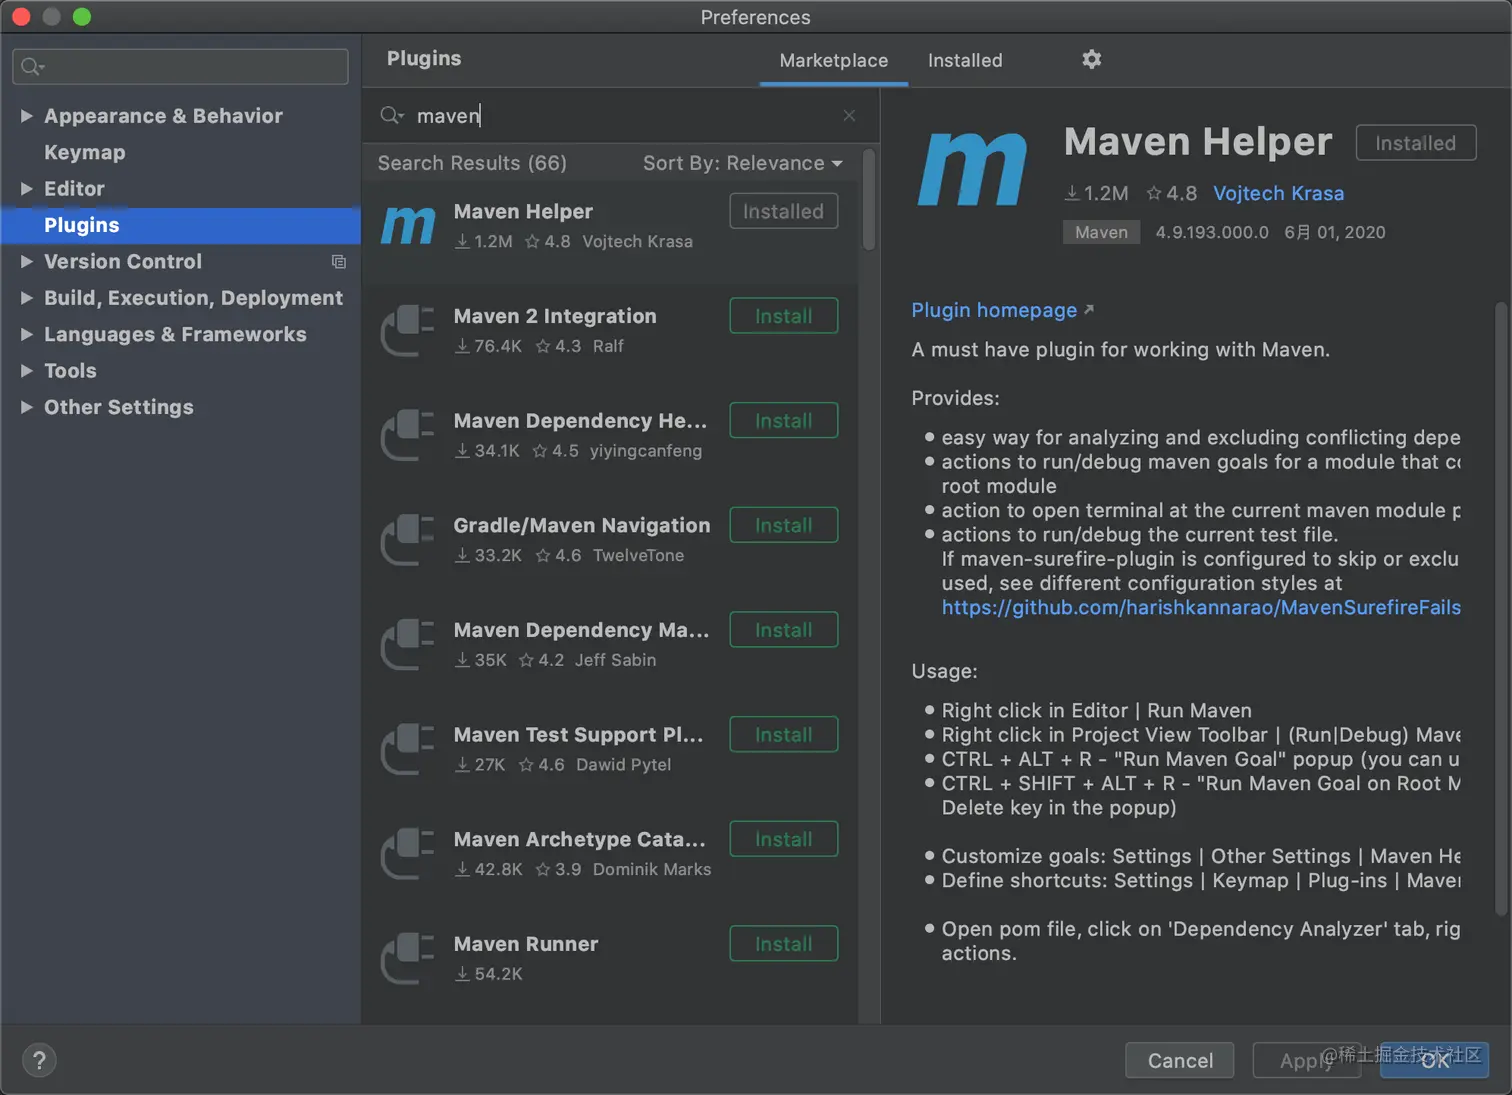Viewport: 1512px width, 1095px height.
Task: Expand Languages & Frameworks node
Action: [27, 334]
